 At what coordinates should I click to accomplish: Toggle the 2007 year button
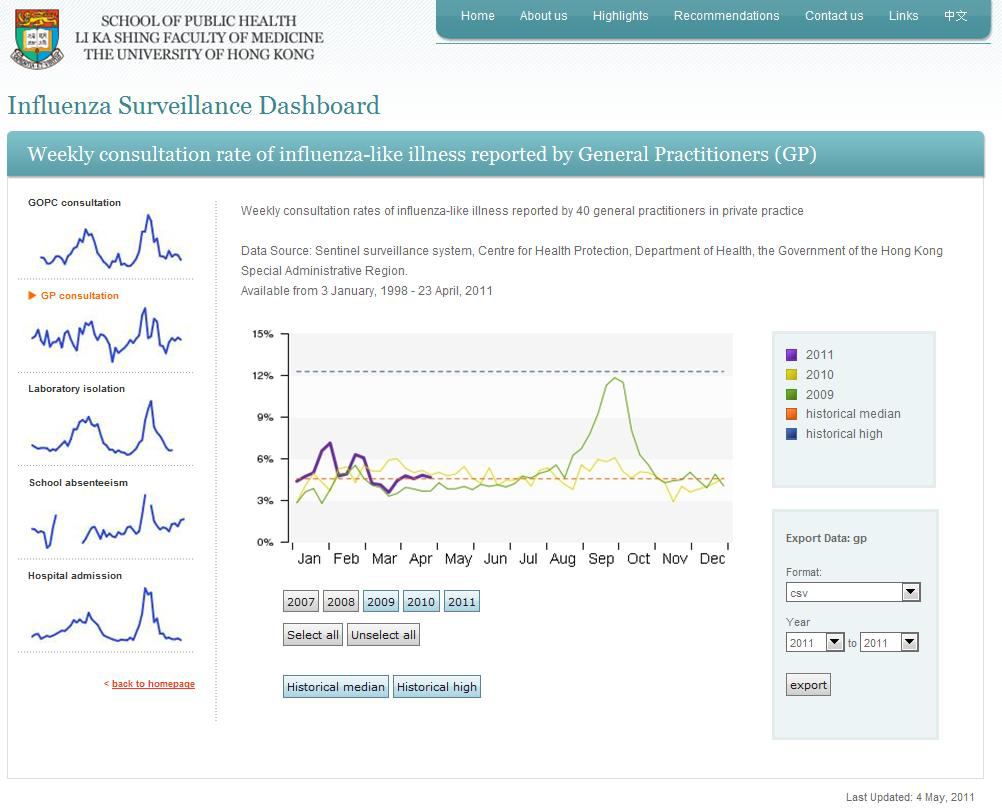[301, 602]
